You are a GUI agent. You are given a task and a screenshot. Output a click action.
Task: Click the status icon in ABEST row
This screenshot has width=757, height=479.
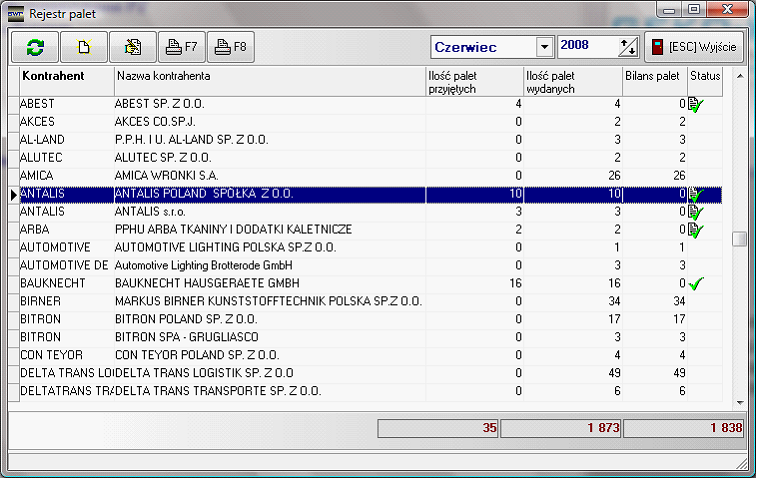pyautogui.click(x=696, y=104)
